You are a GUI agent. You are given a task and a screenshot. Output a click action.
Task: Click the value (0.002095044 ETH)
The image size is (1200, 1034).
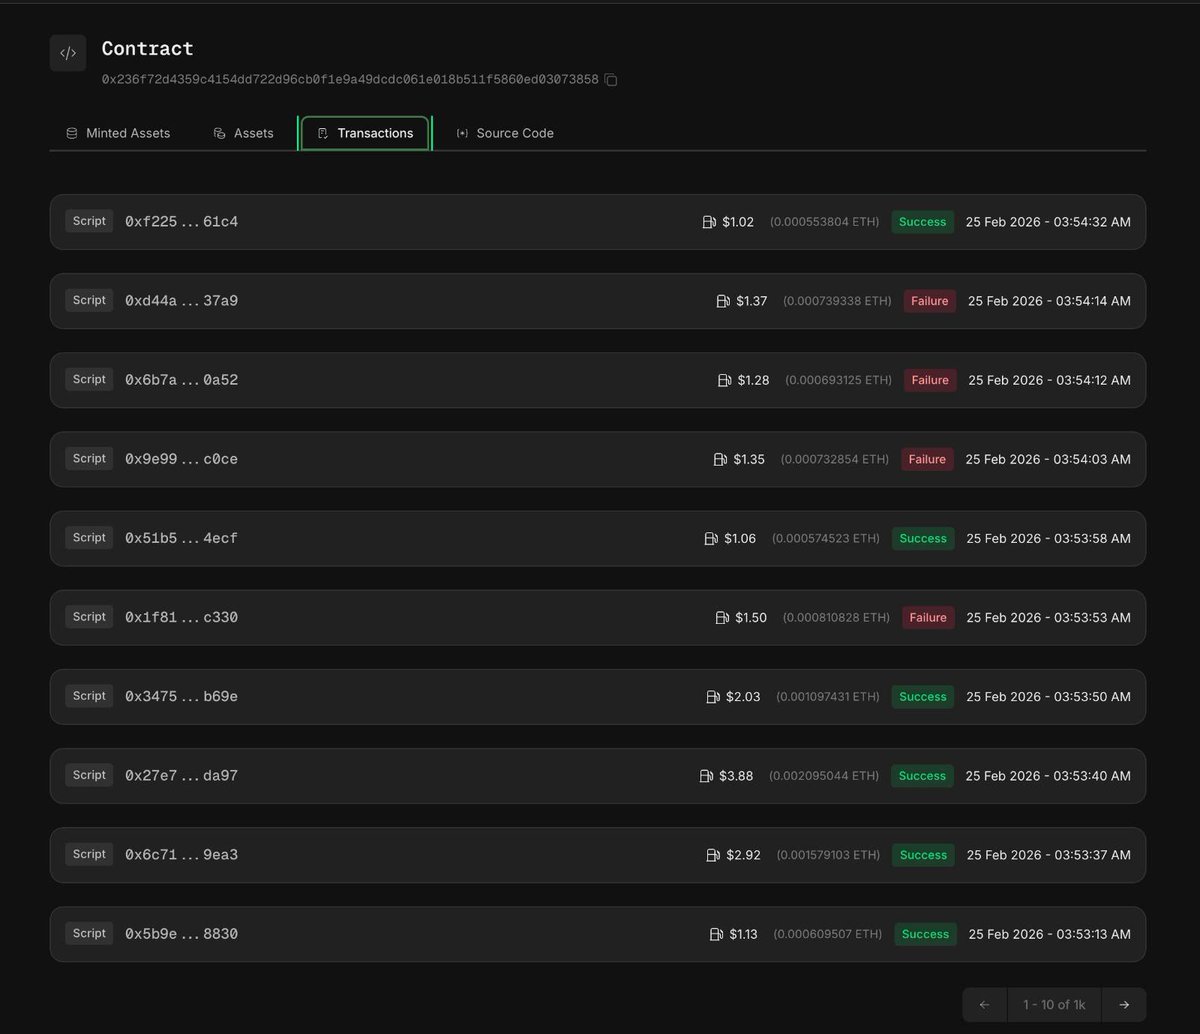coord(824,776)
